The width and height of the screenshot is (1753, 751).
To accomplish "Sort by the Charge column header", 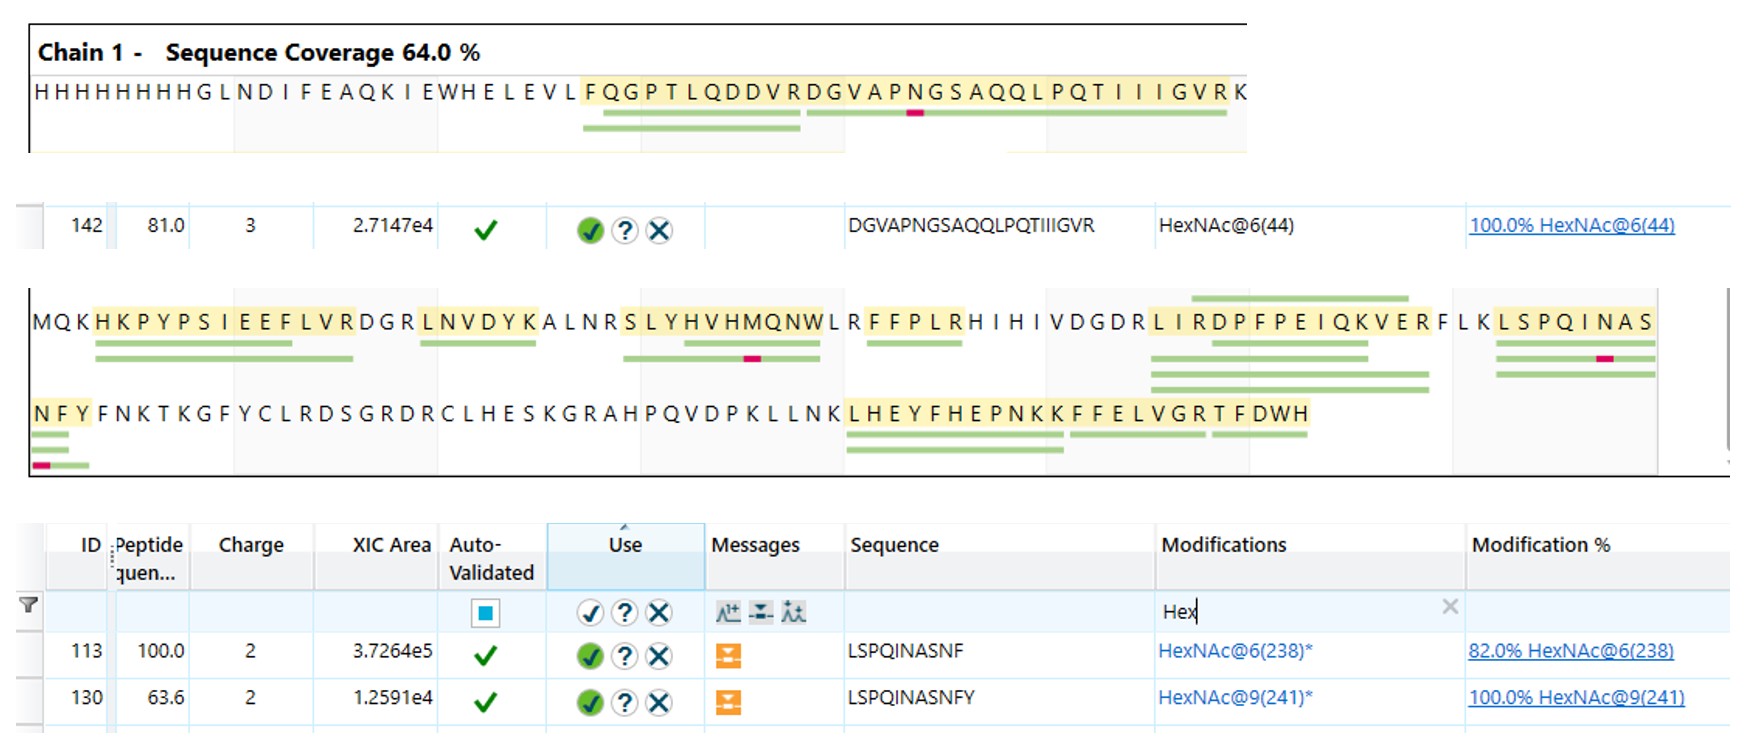I will tap(251, 545).
